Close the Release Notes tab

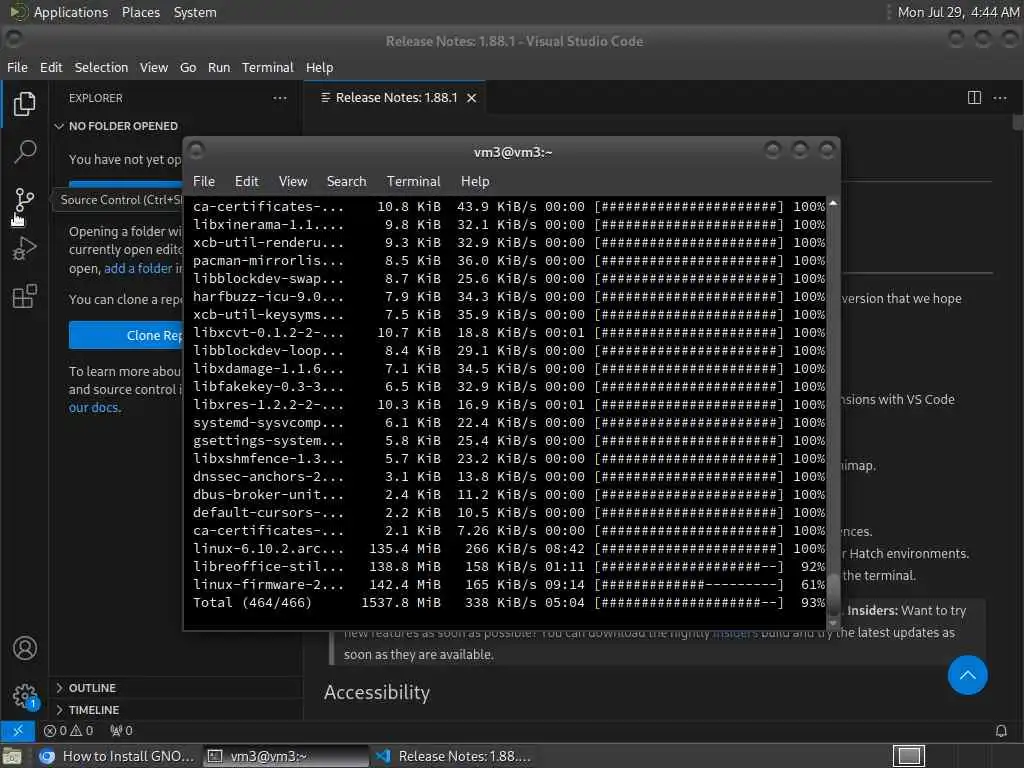pyautogui.click(x=472, y=98)
